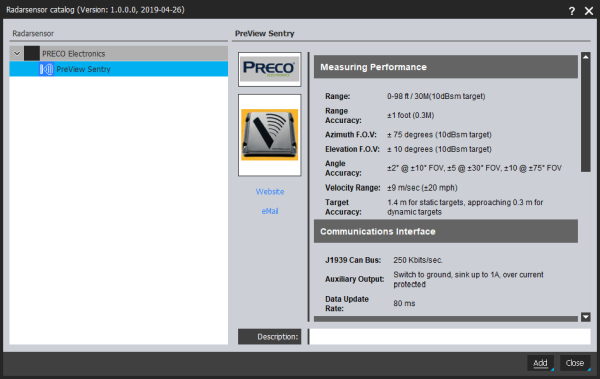Click the Target Accuracy value '1.4 m for static targets'
Image resolution: width=600 pixels, height=379 pixels.
point(465,207)
